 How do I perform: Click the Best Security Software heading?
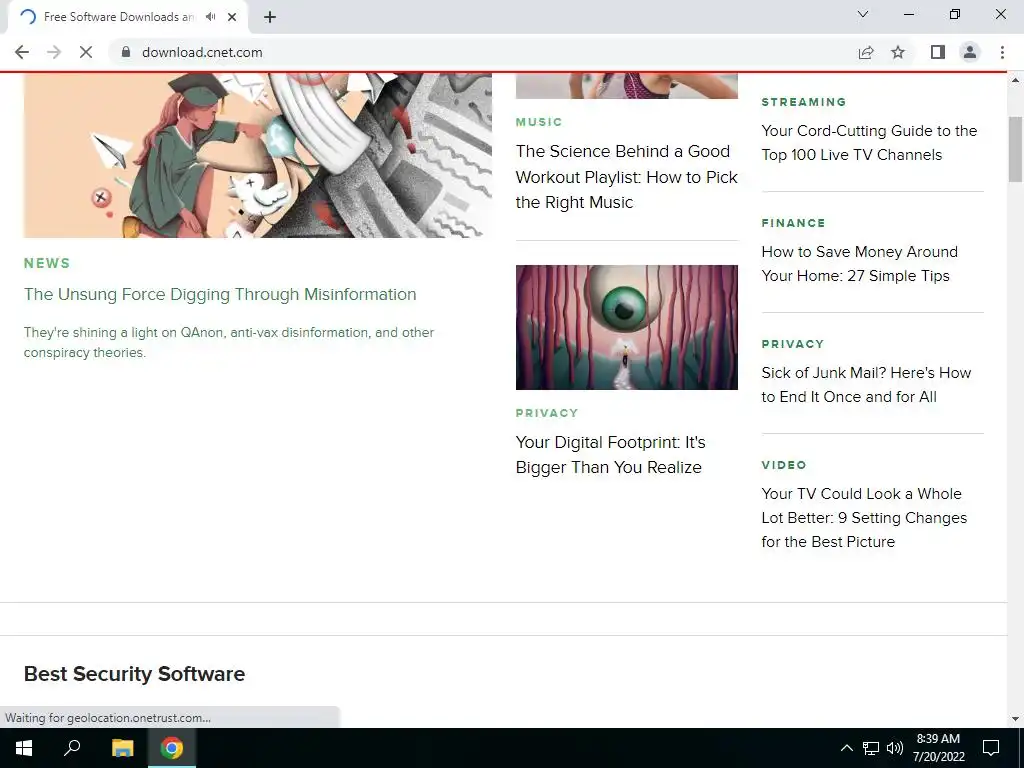click(x=135, y=674)
